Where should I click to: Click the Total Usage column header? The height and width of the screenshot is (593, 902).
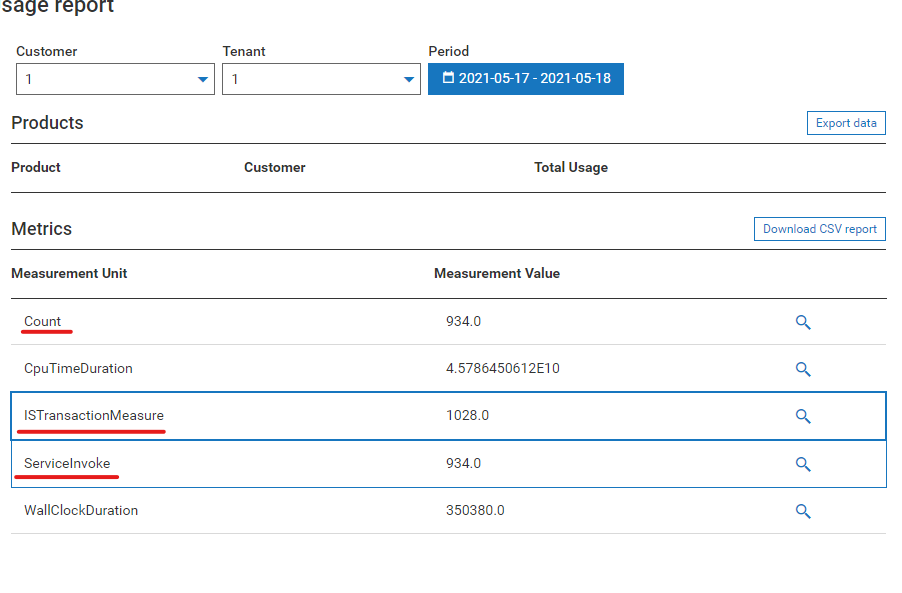pyautogui.click(x=570, y=167)
